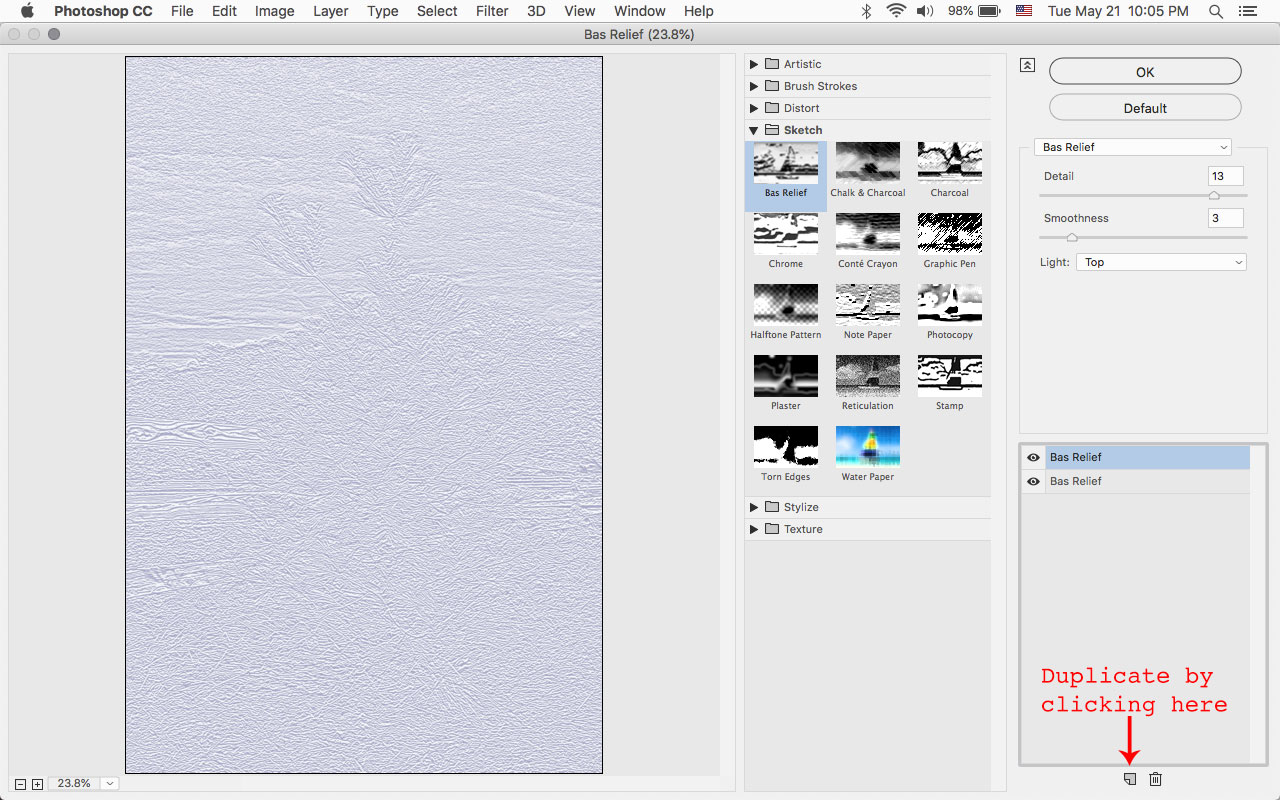Select the Water Paper filter thumbnail
This screenshot has height=800, width=1280.
point(867,447)
